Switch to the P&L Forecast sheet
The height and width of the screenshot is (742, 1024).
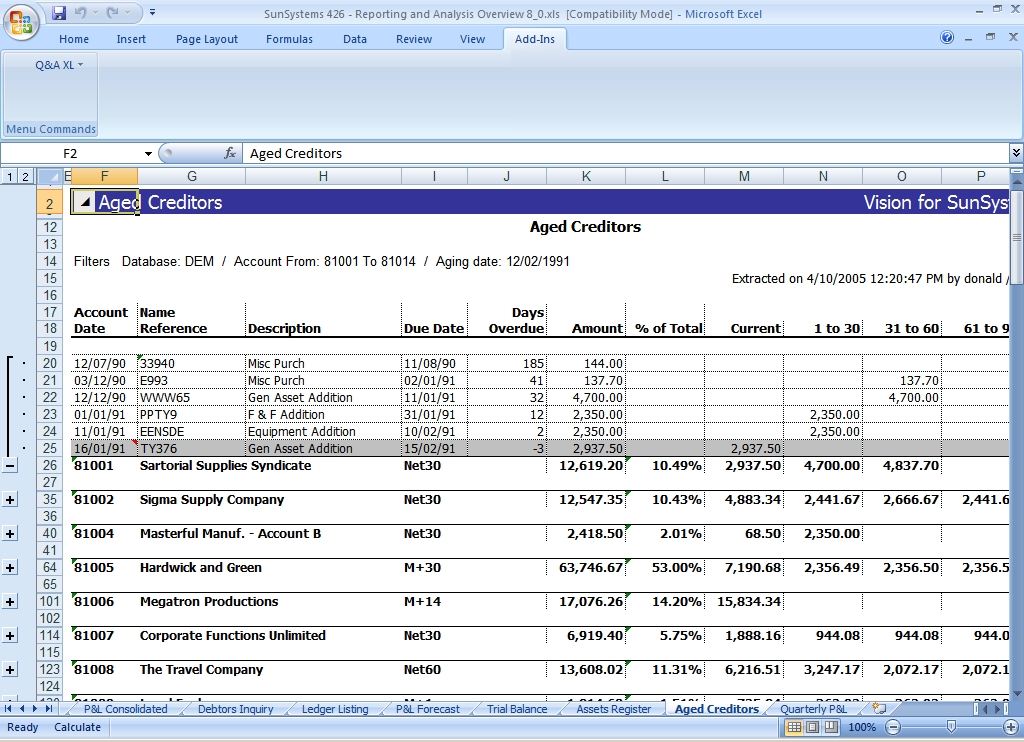pyautogui.click(x=428, y=709)
